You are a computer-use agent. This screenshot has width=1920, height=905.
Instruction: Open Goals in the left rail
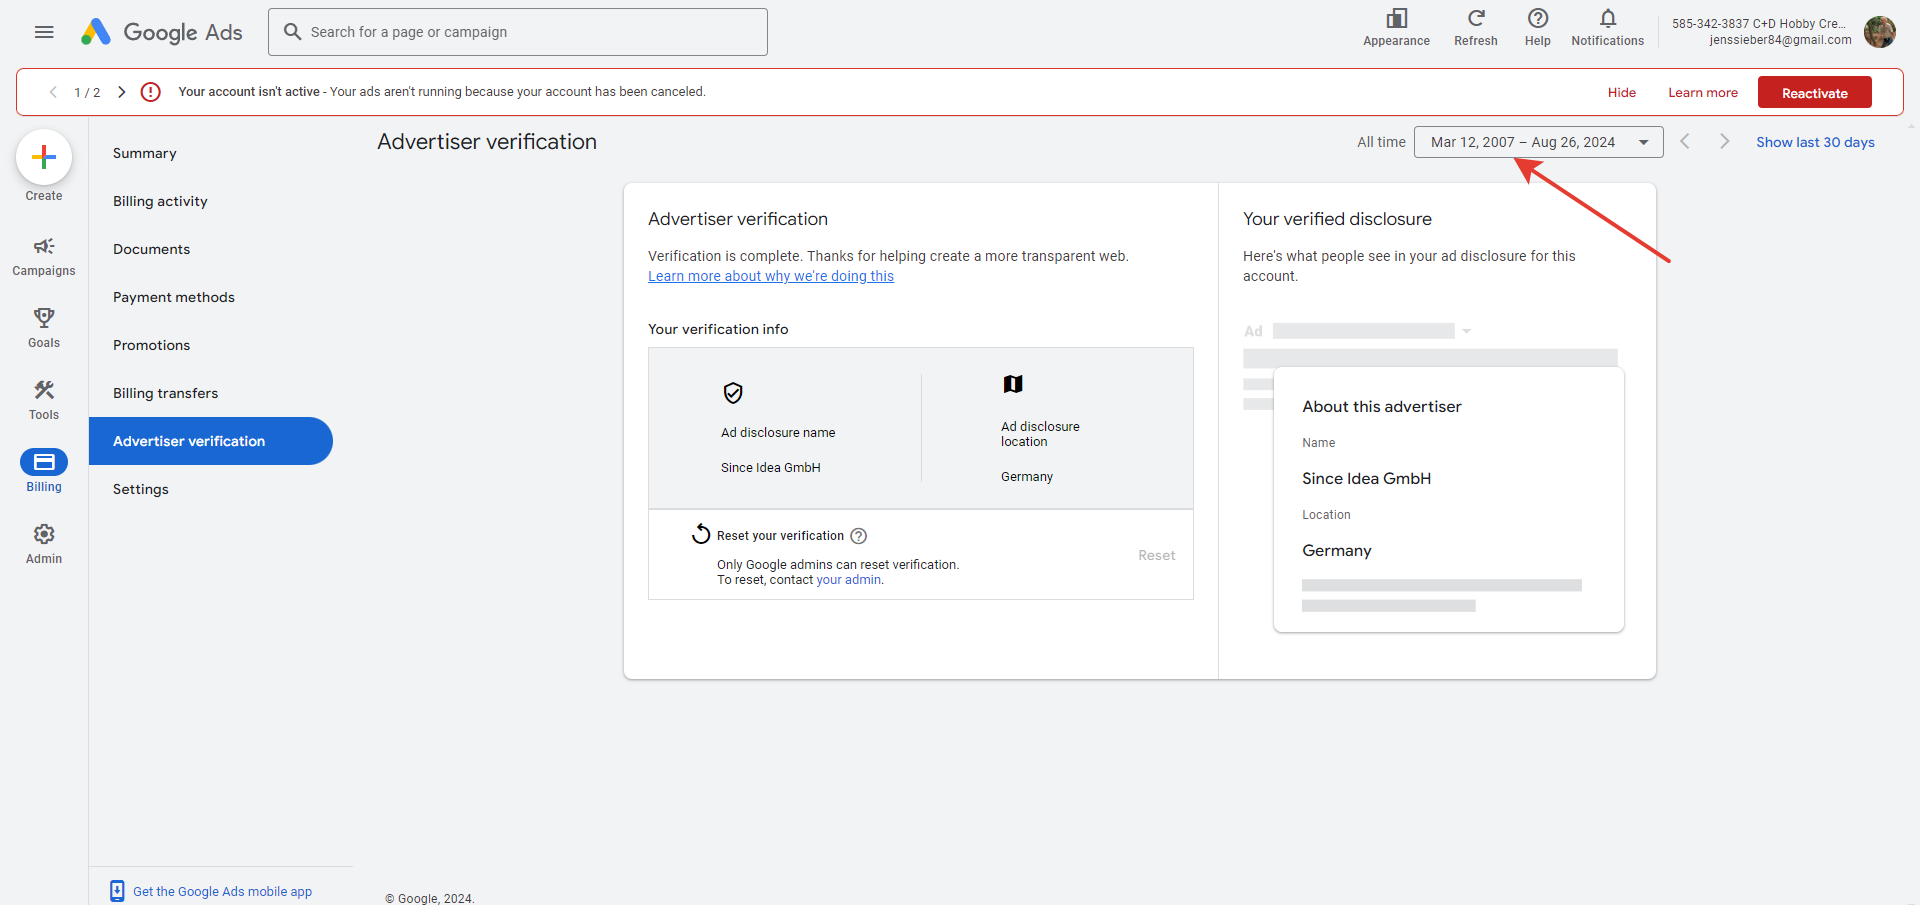click(44, 328)
